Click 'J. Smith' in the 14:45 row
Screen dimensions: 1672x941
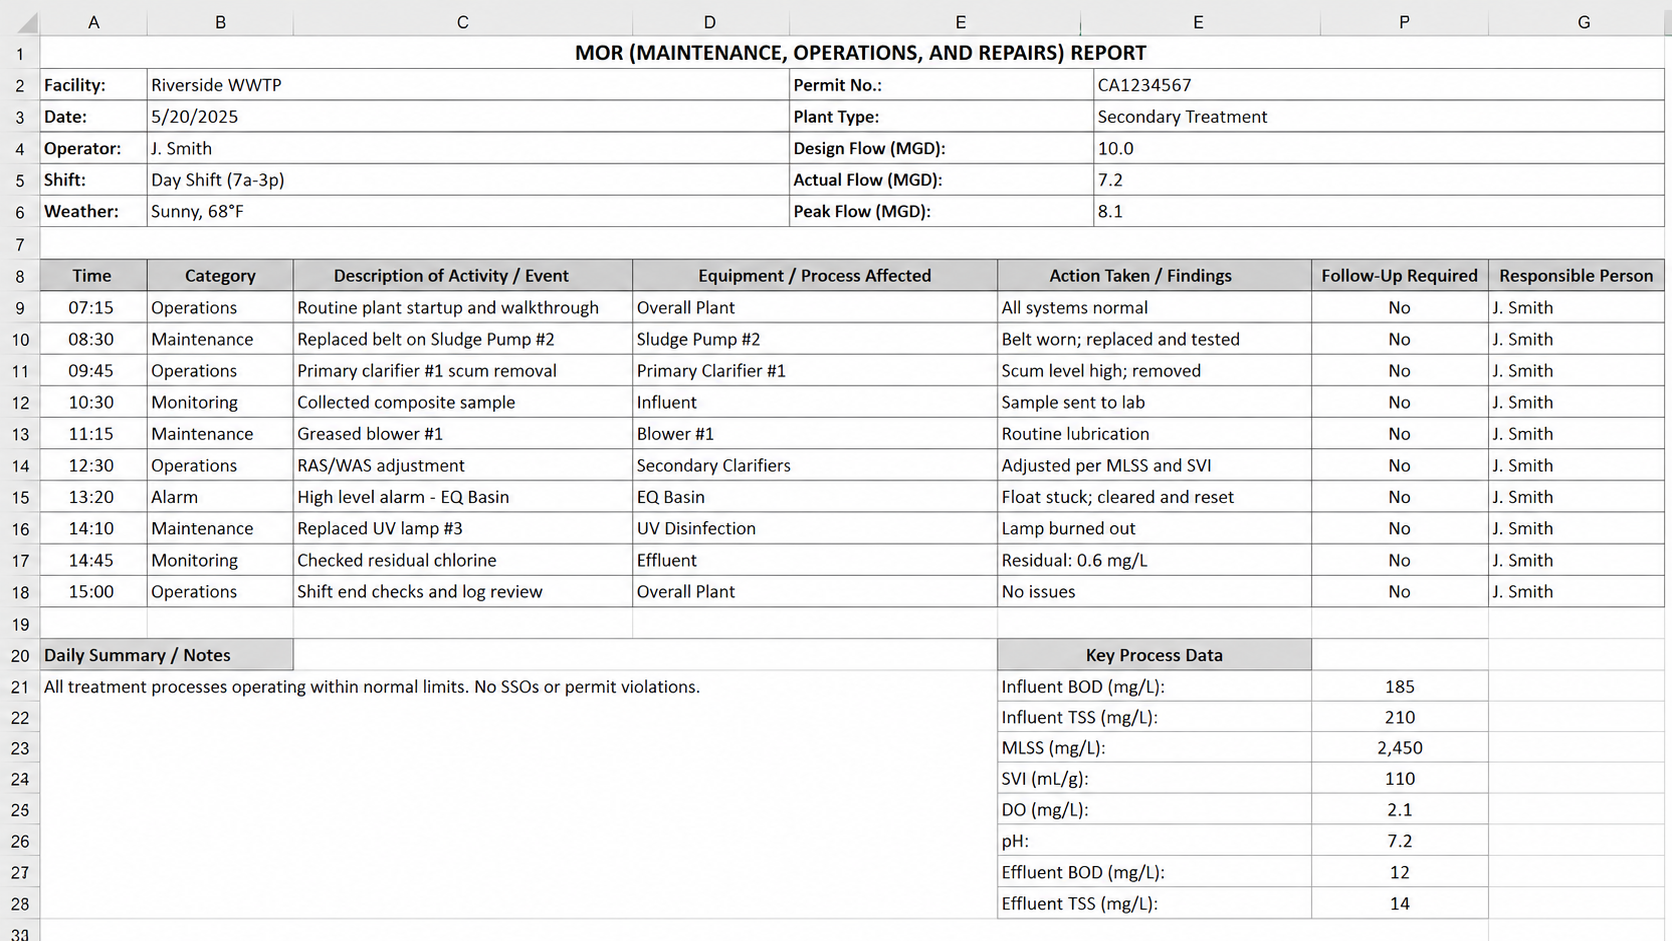[1576, 560]
